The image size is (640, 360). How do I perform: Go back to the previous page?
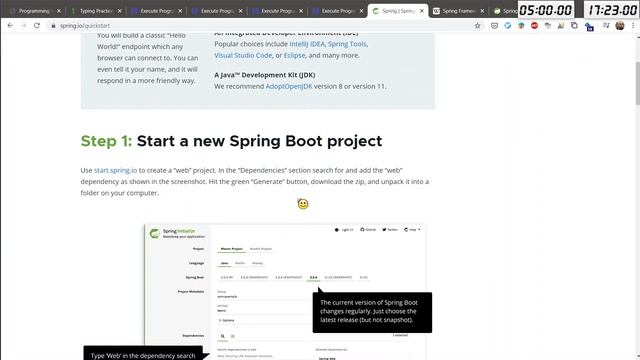pyautogui.click(x=10, y=25)
